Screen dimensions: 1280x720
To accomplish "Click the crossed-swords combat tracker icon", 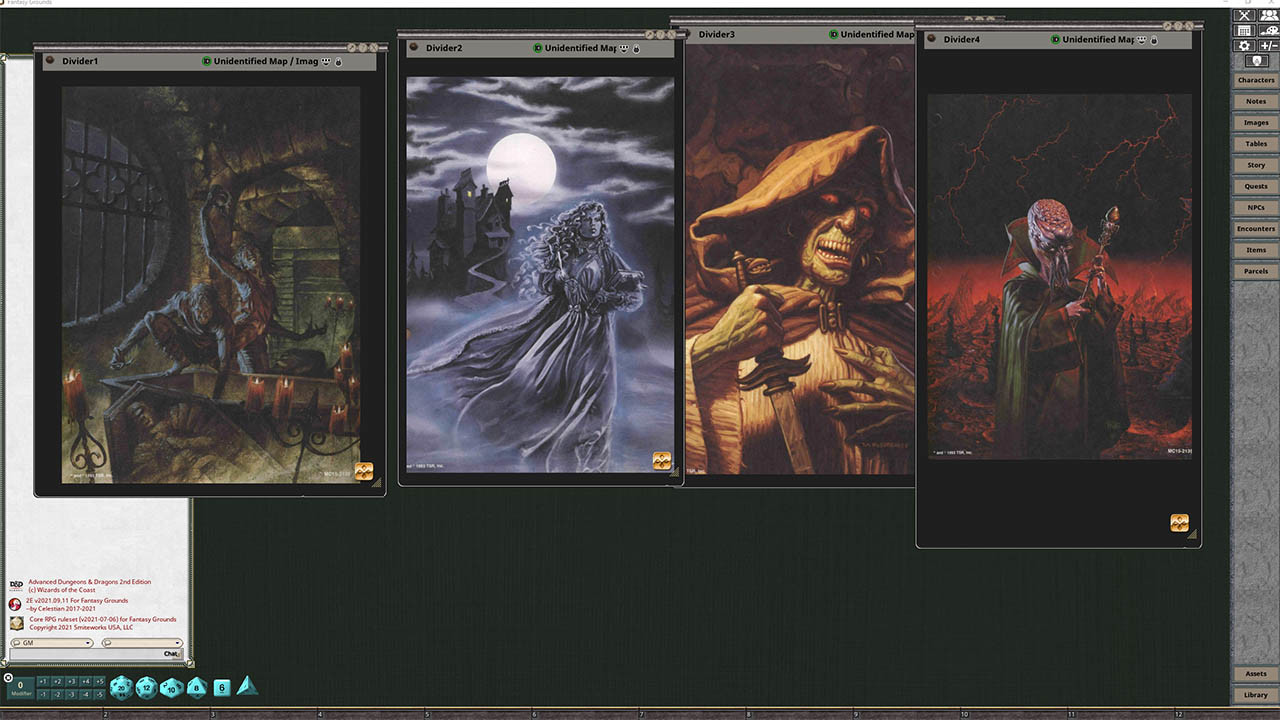I will [x=1243, y=14].
